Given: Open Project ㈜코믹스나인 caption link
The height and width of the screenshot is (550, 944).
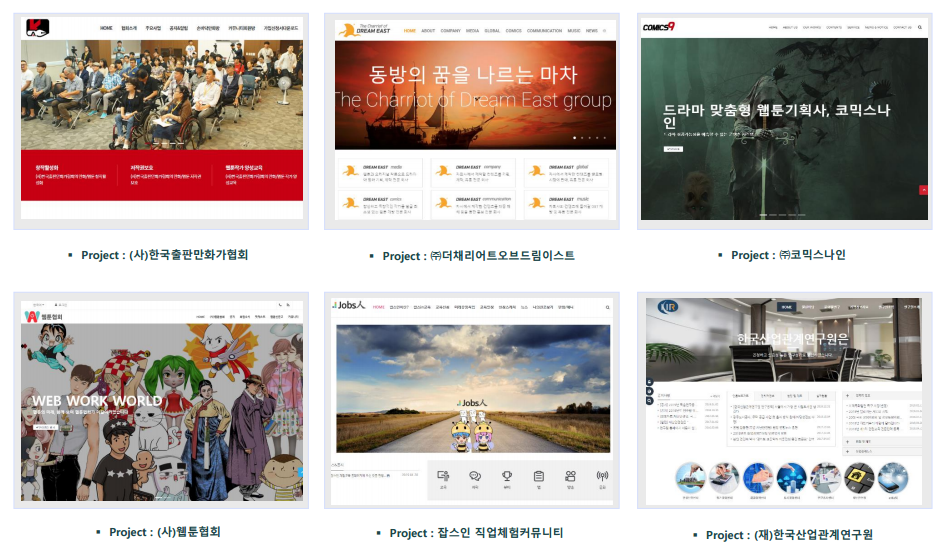Looking at the screenshot, I should pyautogui.click(x=788, y=255).
